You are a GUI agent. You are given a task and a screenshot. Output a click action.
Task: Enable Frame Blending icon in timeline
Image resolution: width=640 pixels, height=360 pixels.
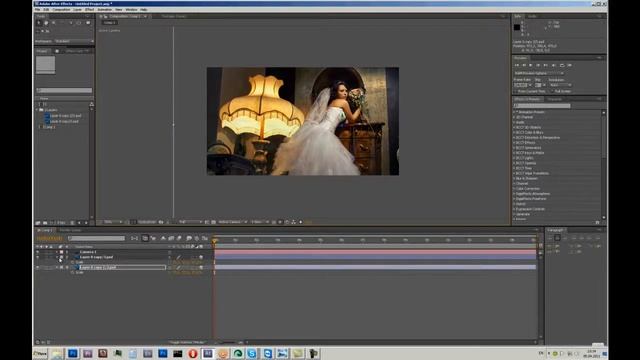click(171, 238)
